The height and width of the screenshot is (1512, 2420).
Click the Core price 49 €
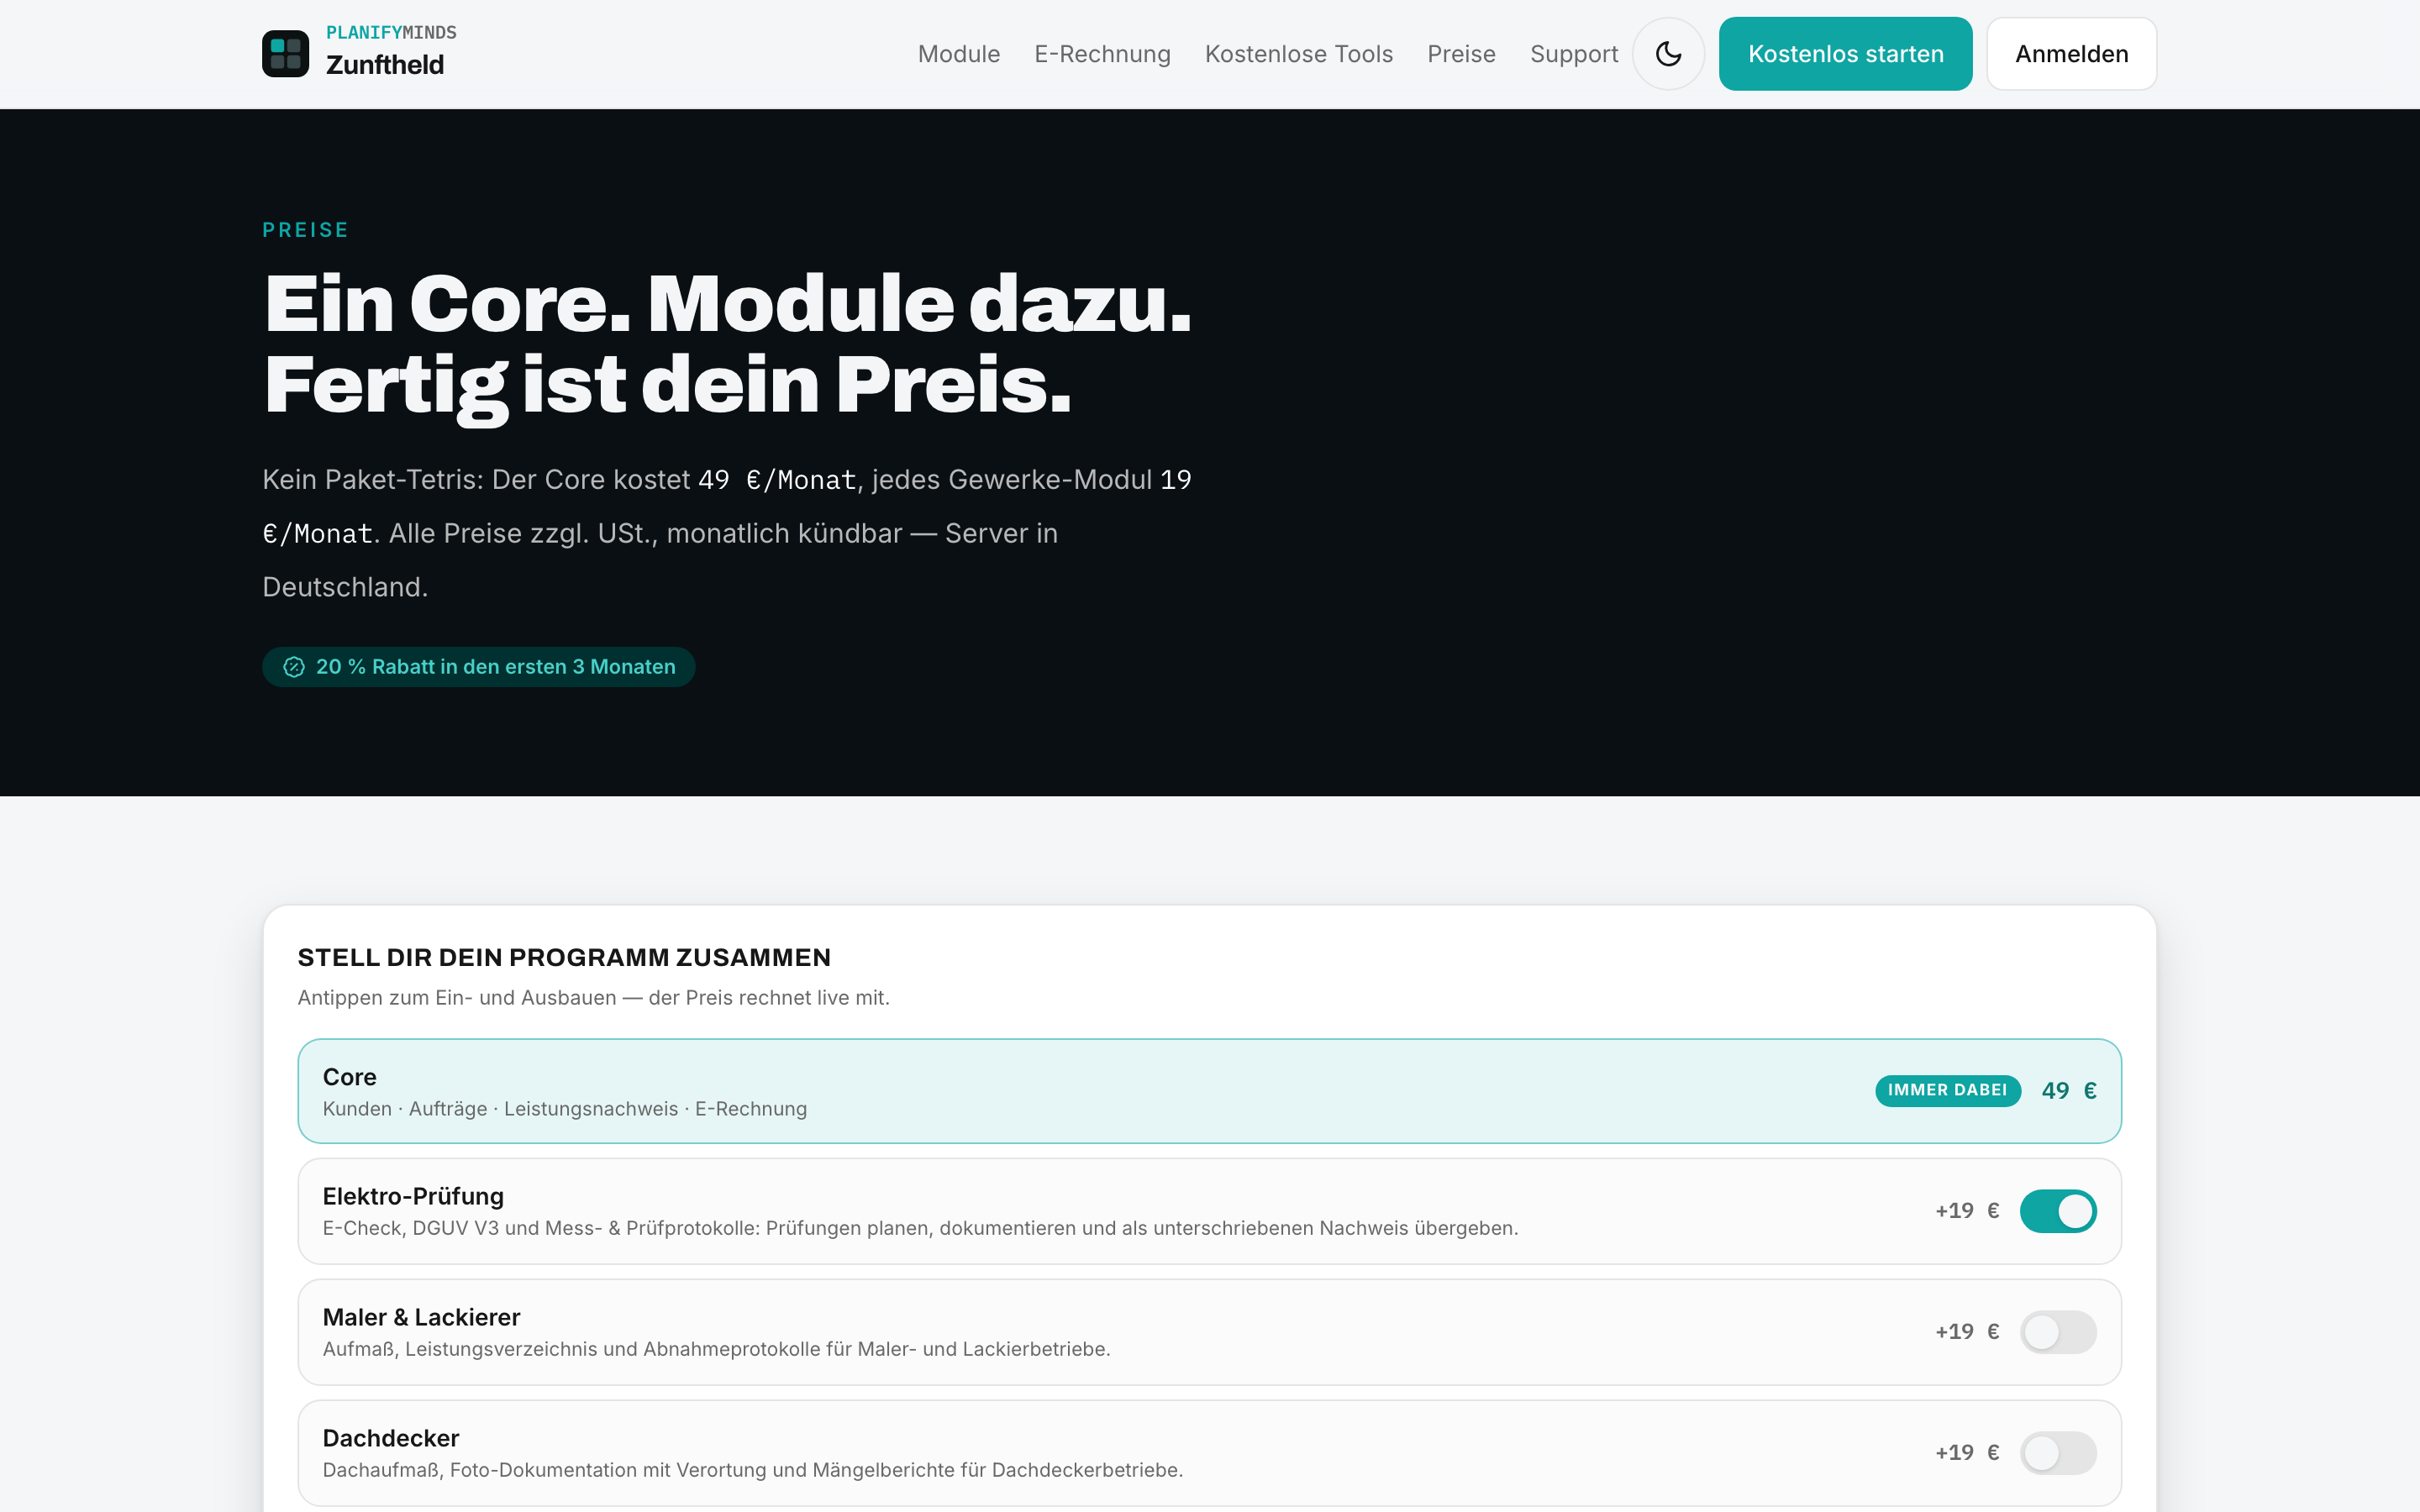(x=2068, y=1091)
